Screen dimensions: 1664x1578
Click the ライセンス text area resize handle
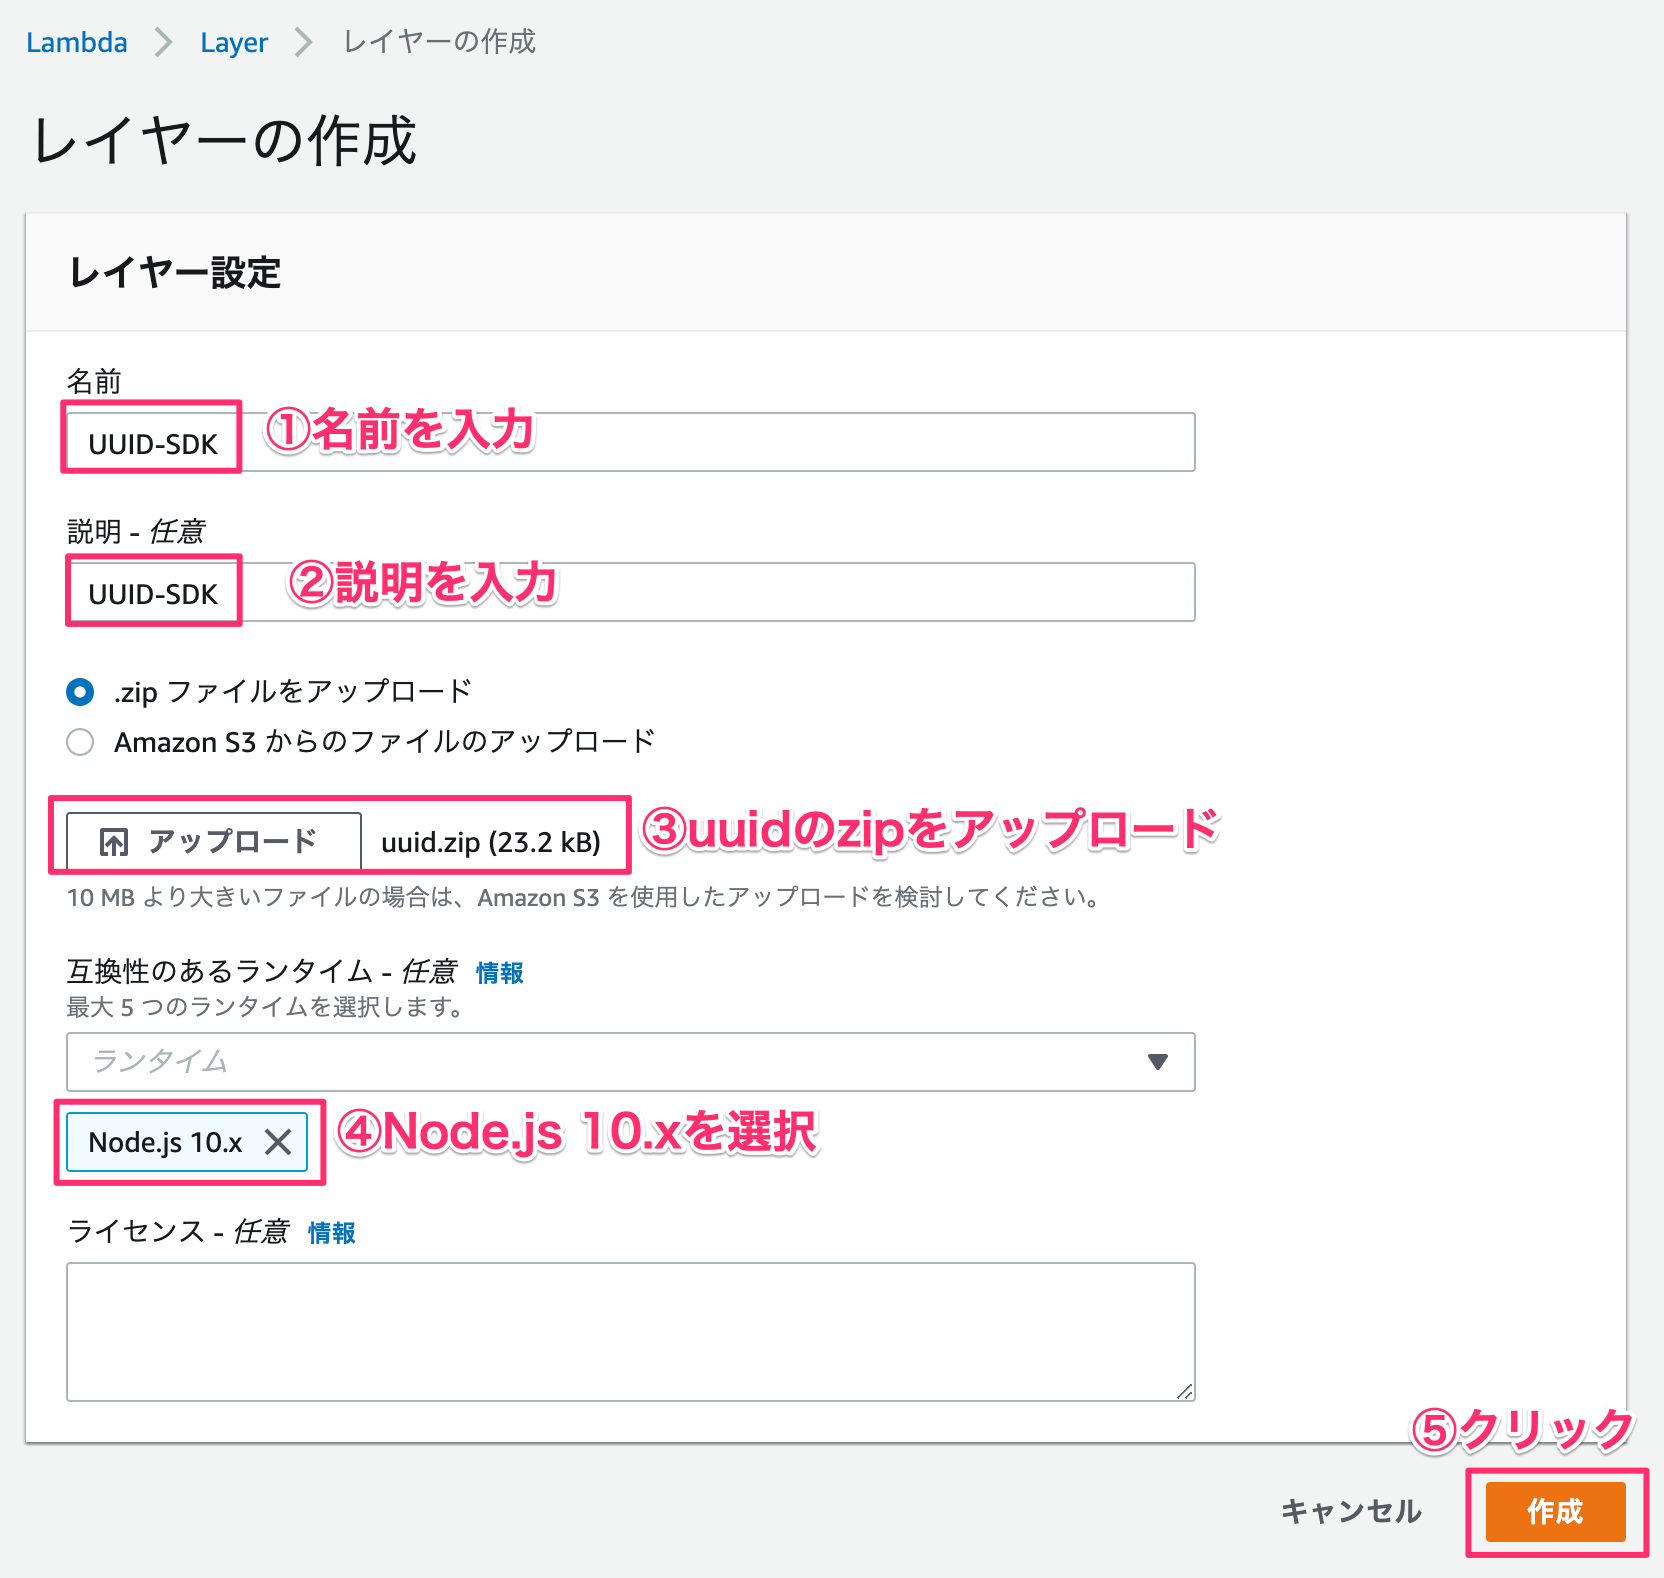click(1185, 1391)
